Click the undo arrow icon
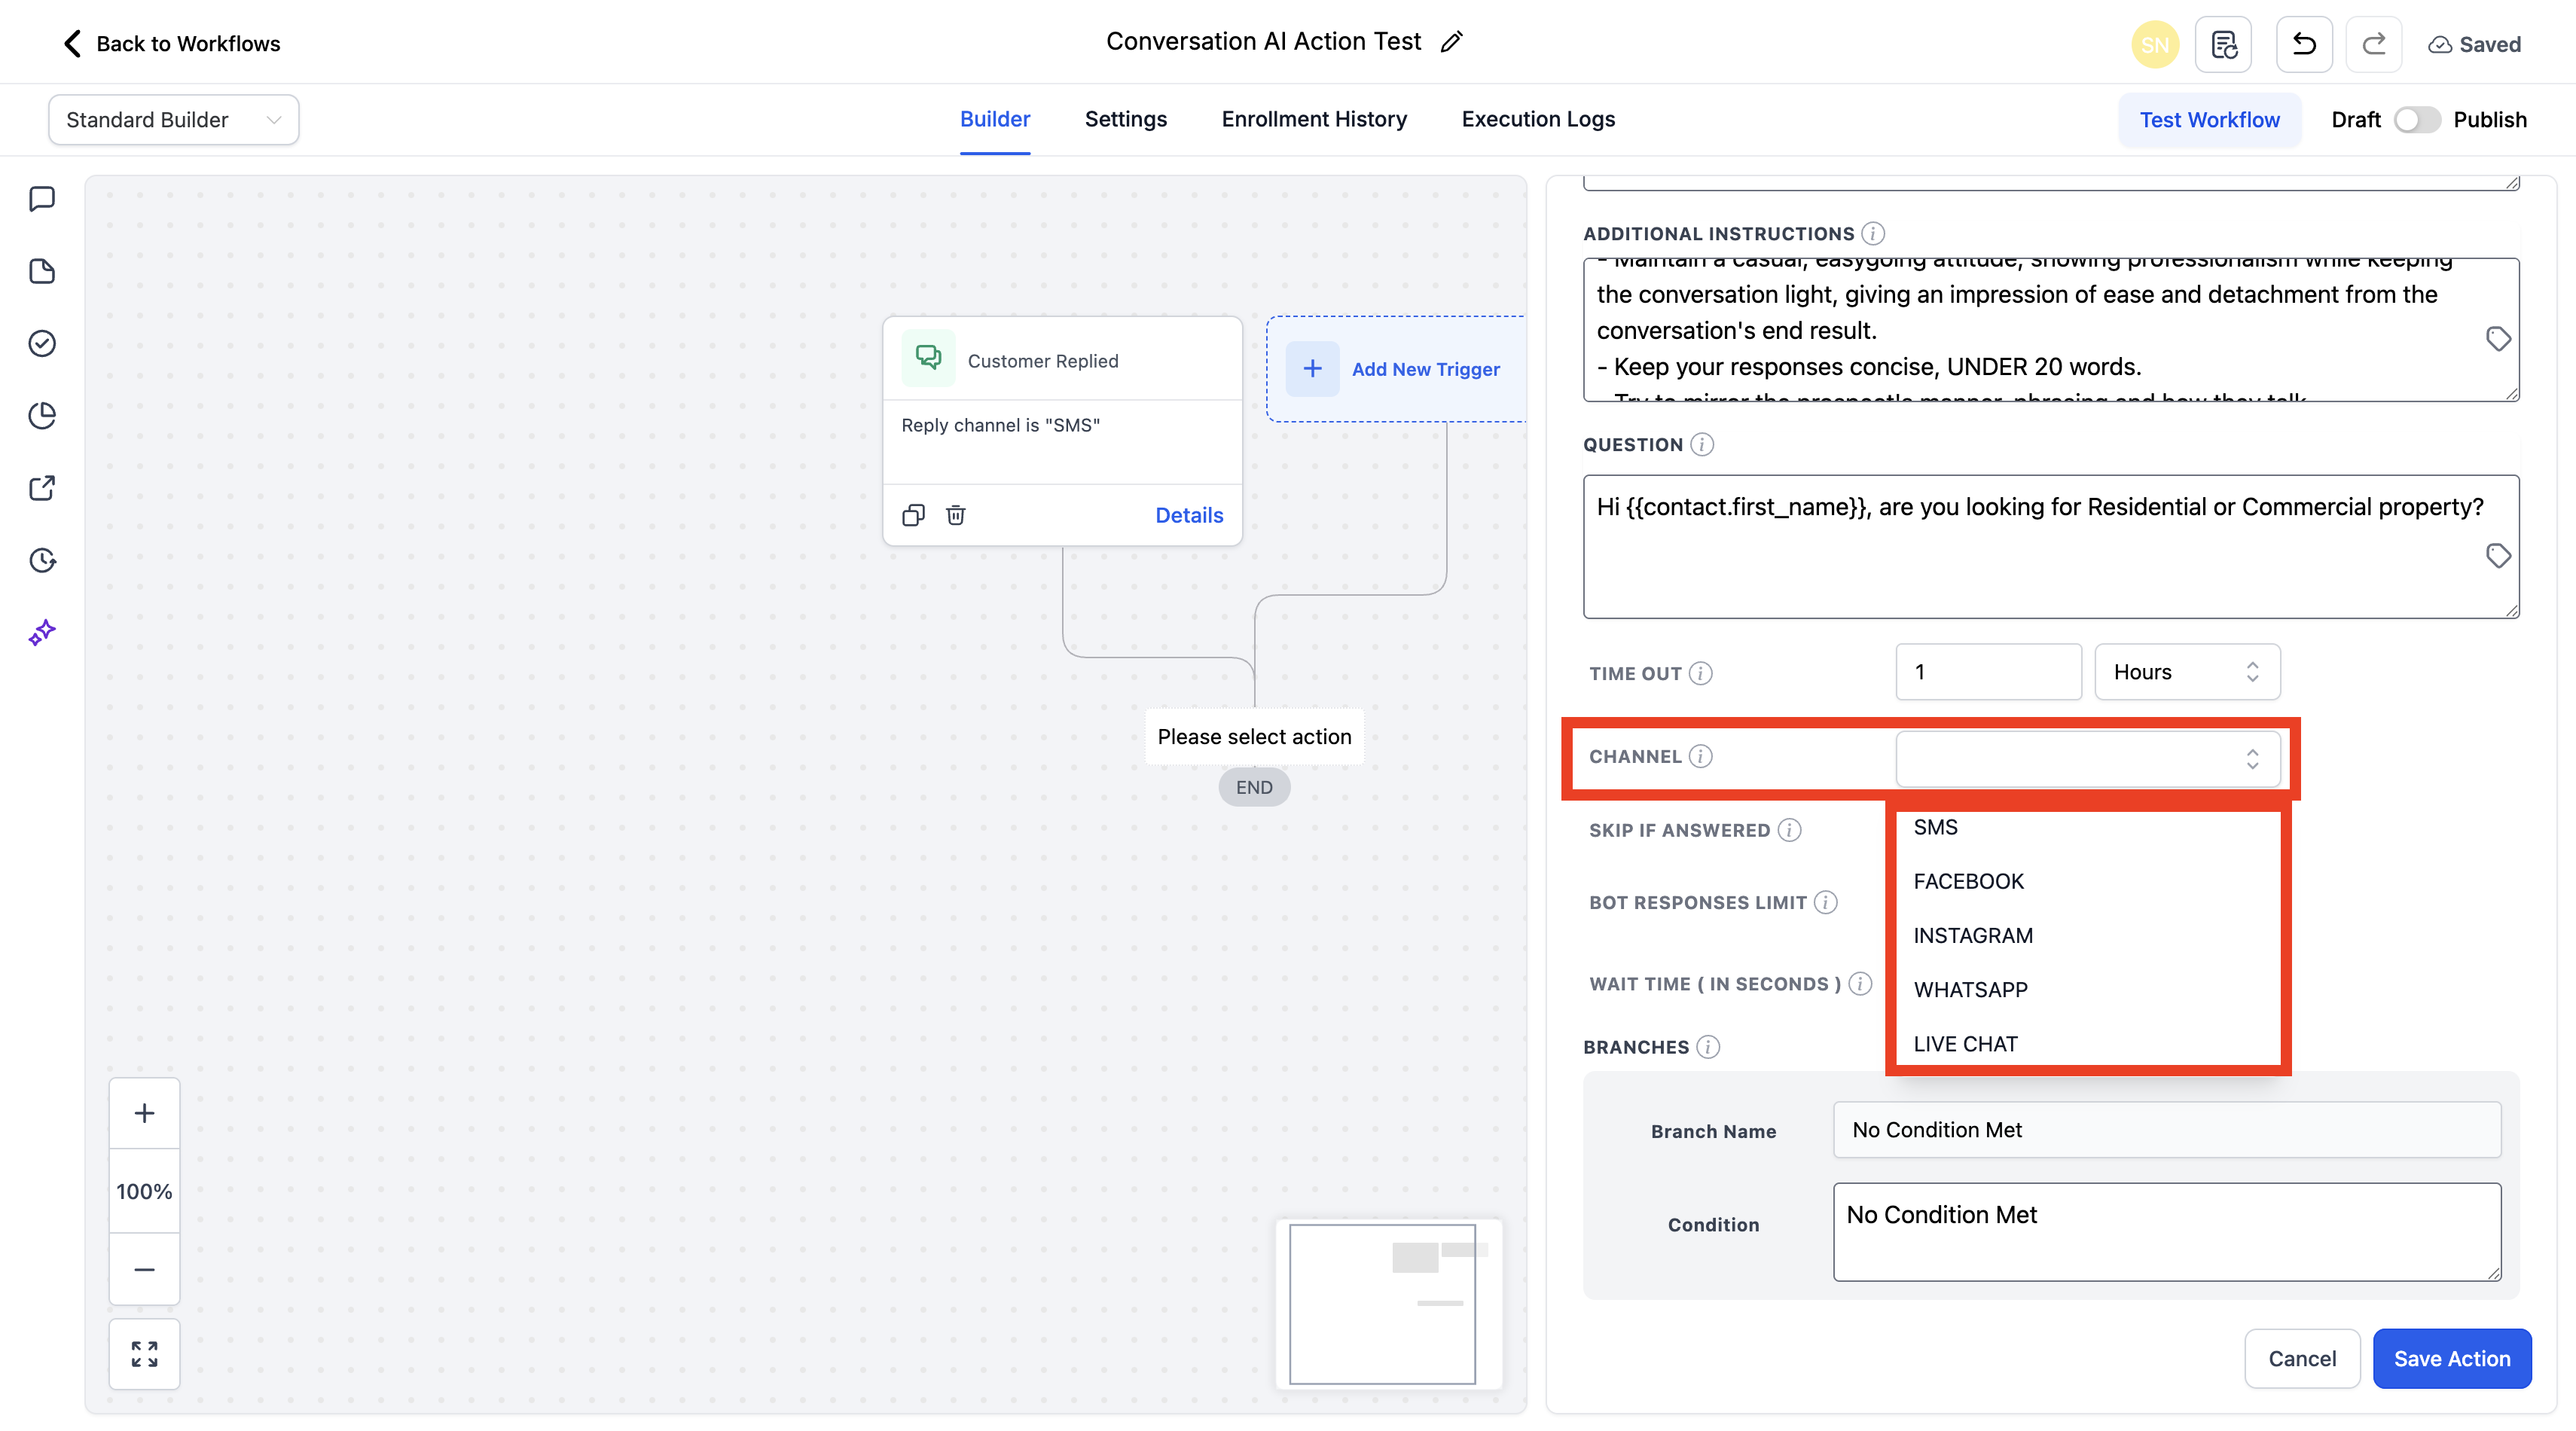The image size is (2576, 1431). click(x=2303, y=44)
